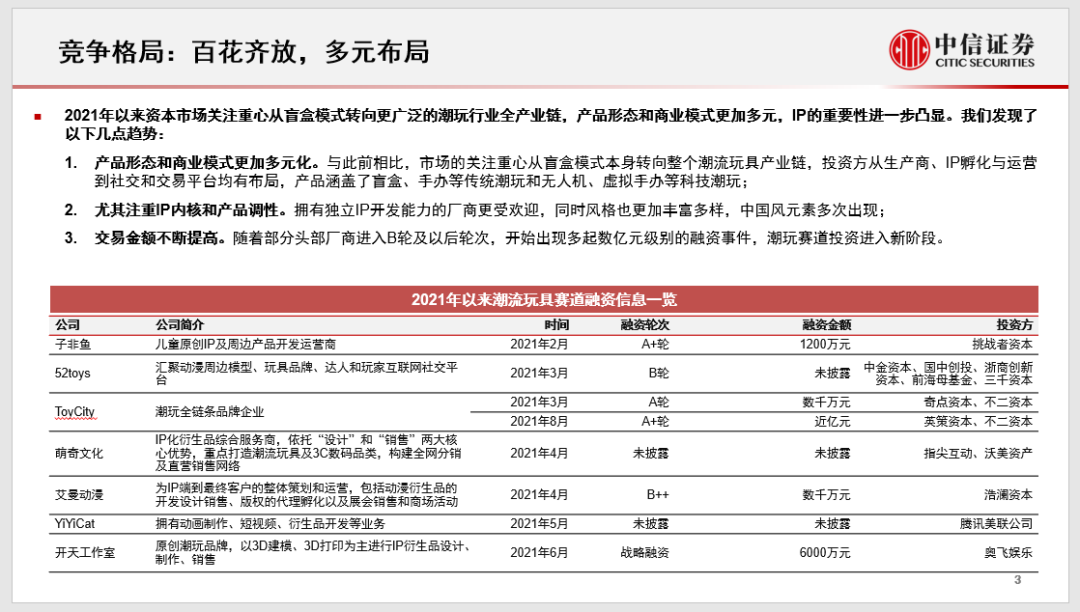Select the description 潮玩全链条品牌企业
1080x612 pixels.
209,412
